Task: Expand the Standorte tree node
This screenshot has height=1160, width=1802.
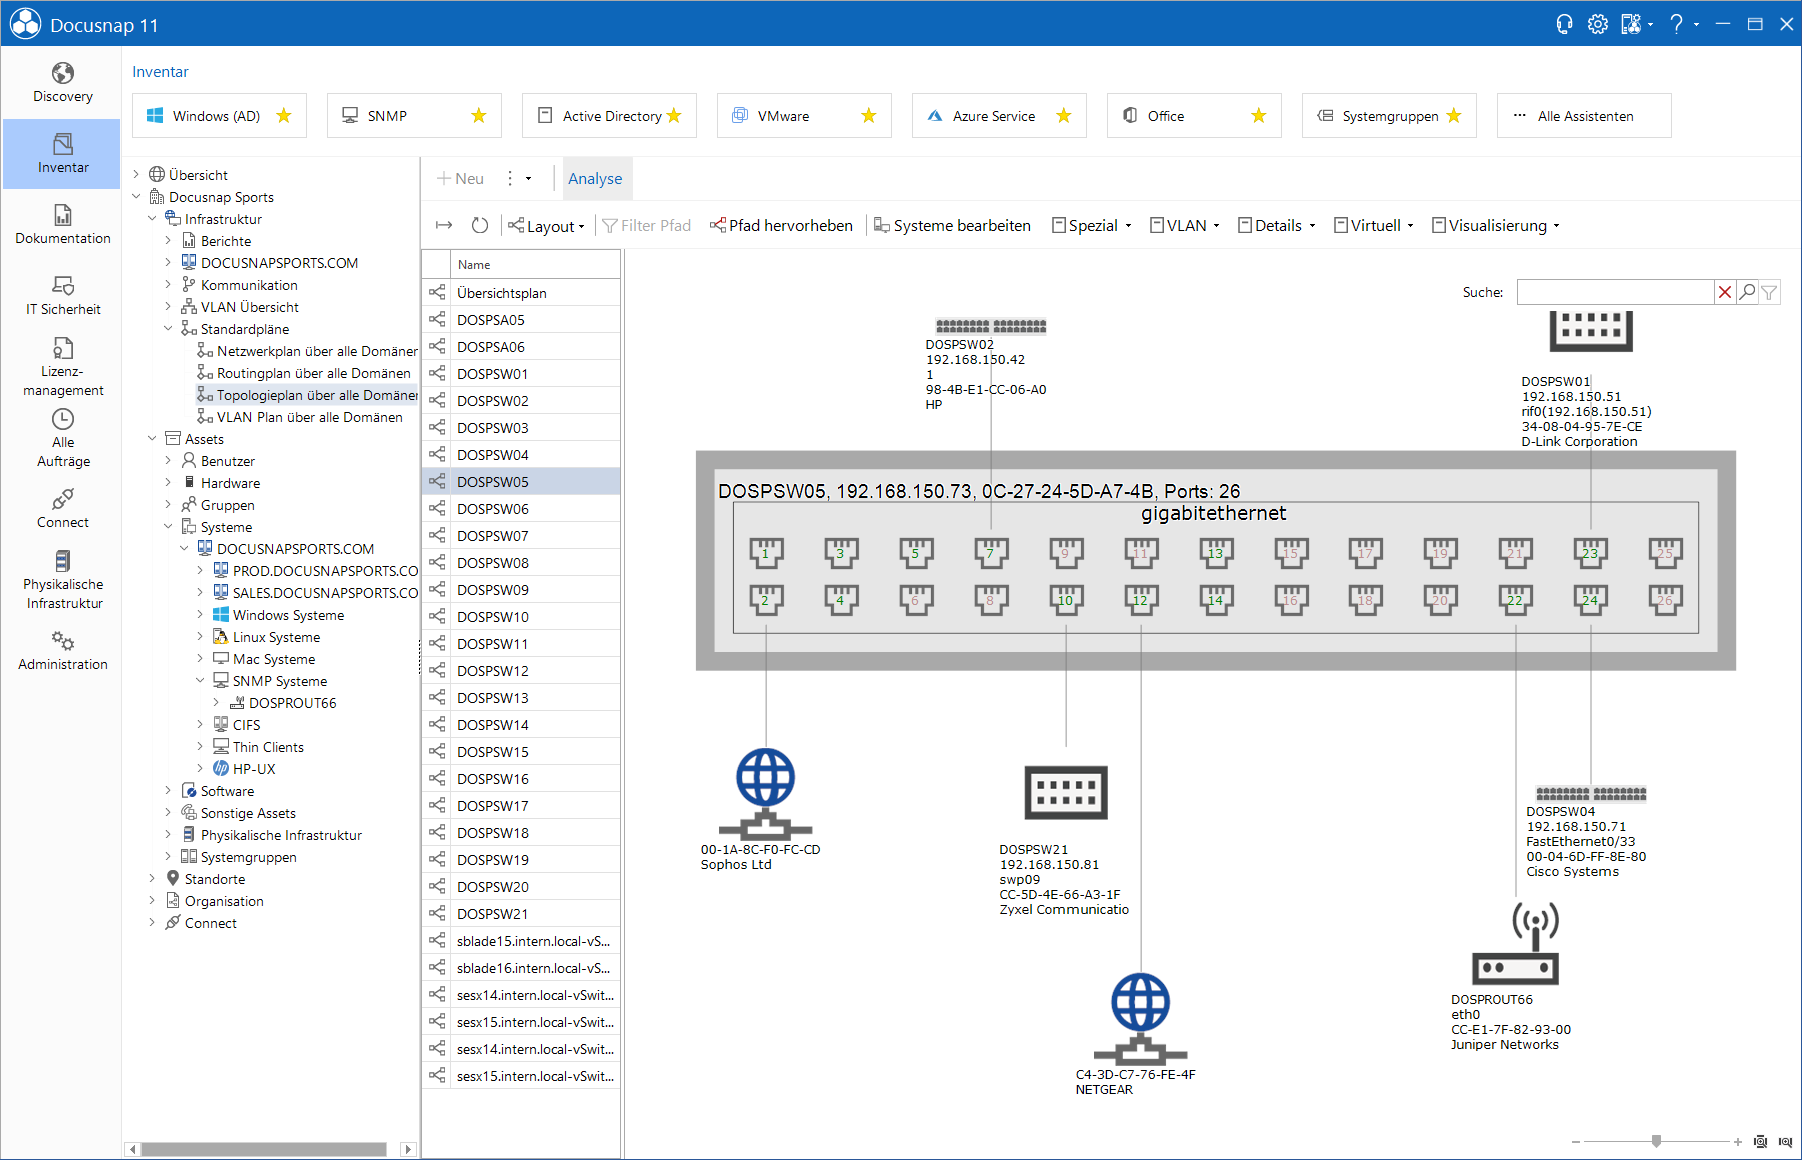Action: (x=152, y=879)
